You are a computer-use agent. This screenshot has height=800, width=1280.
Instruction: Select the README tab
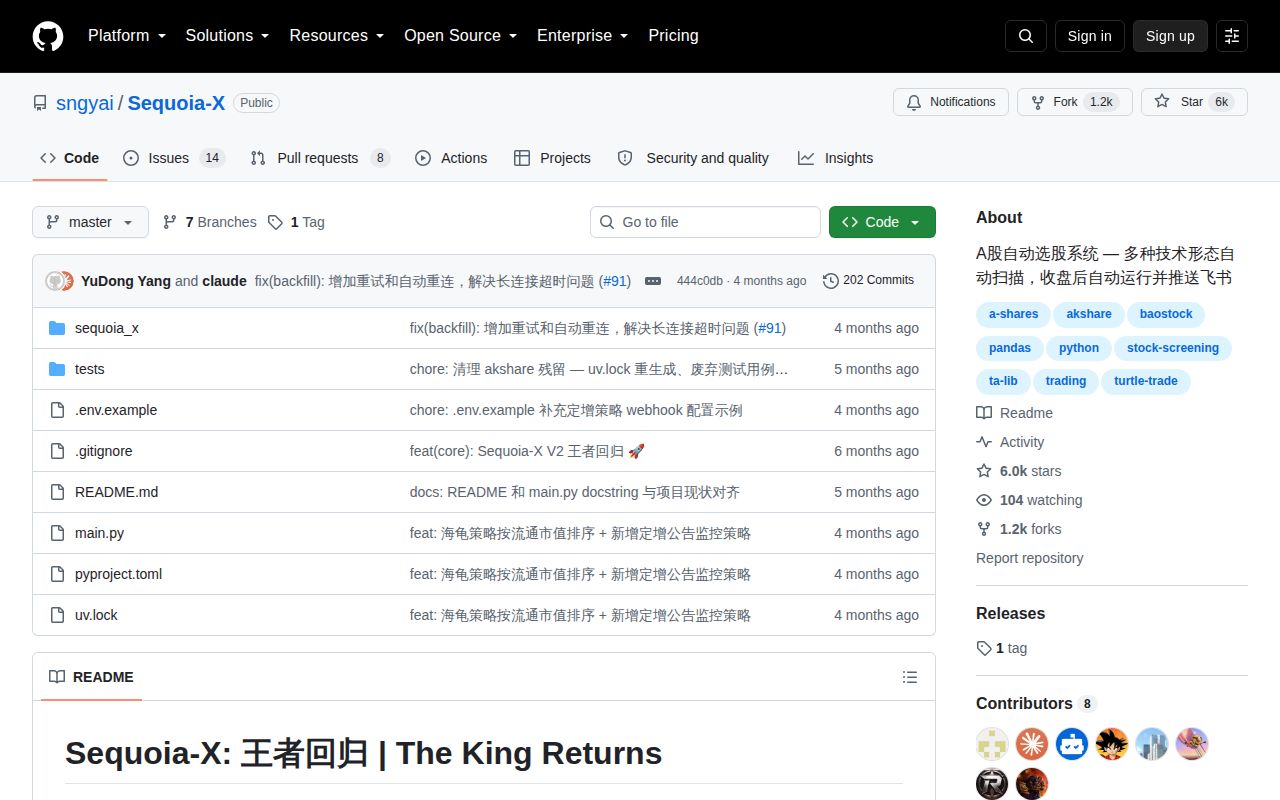tap(91, 677)
